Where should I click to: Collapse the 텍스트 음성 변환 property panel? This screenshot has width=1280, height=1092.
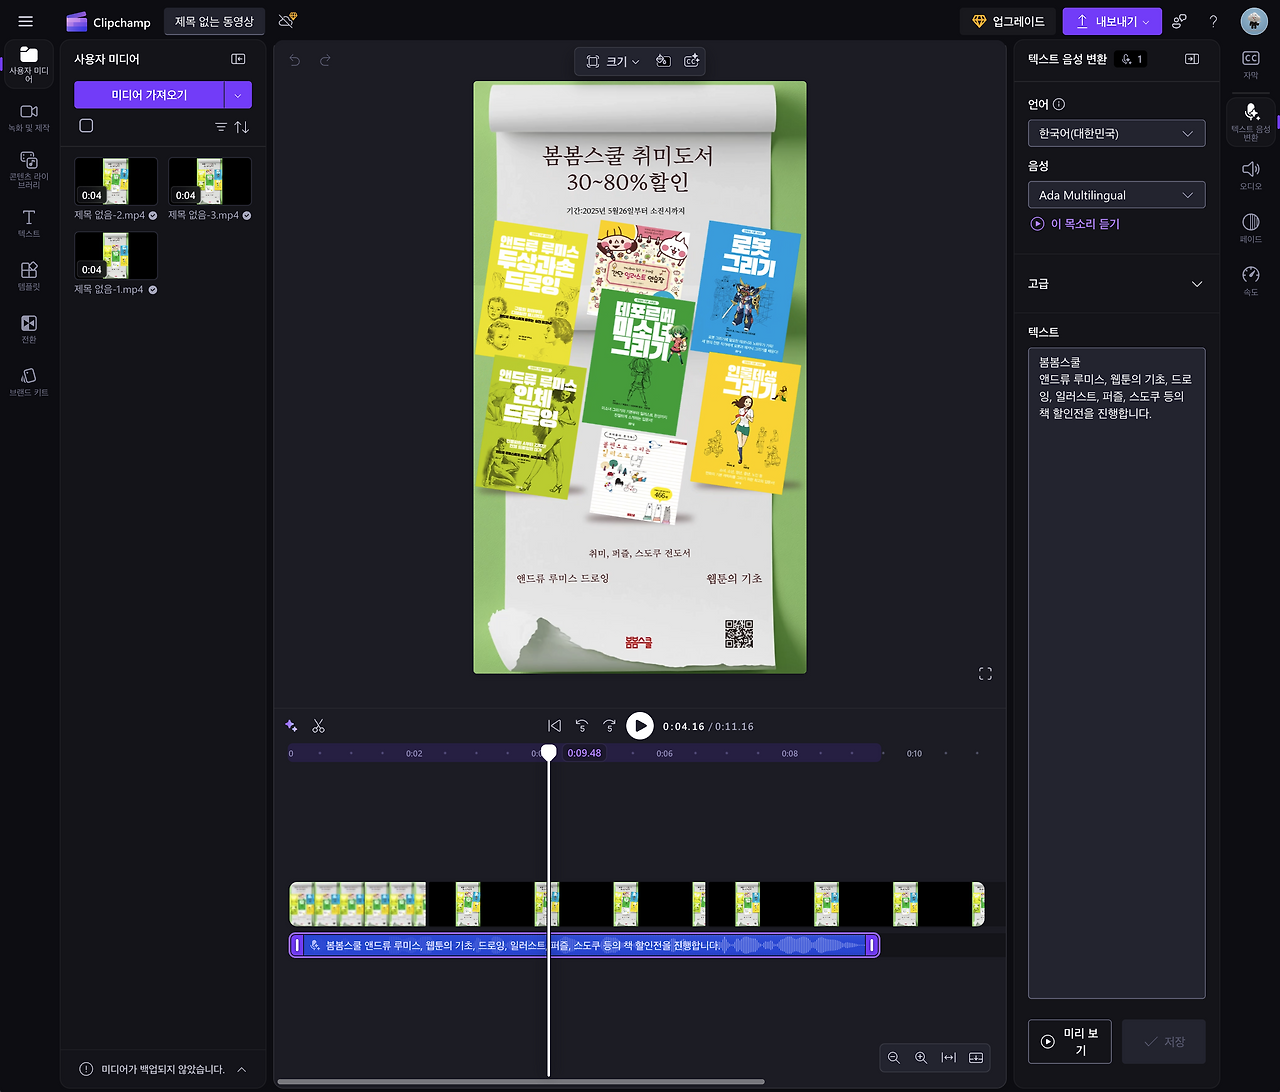point(1191,59)
